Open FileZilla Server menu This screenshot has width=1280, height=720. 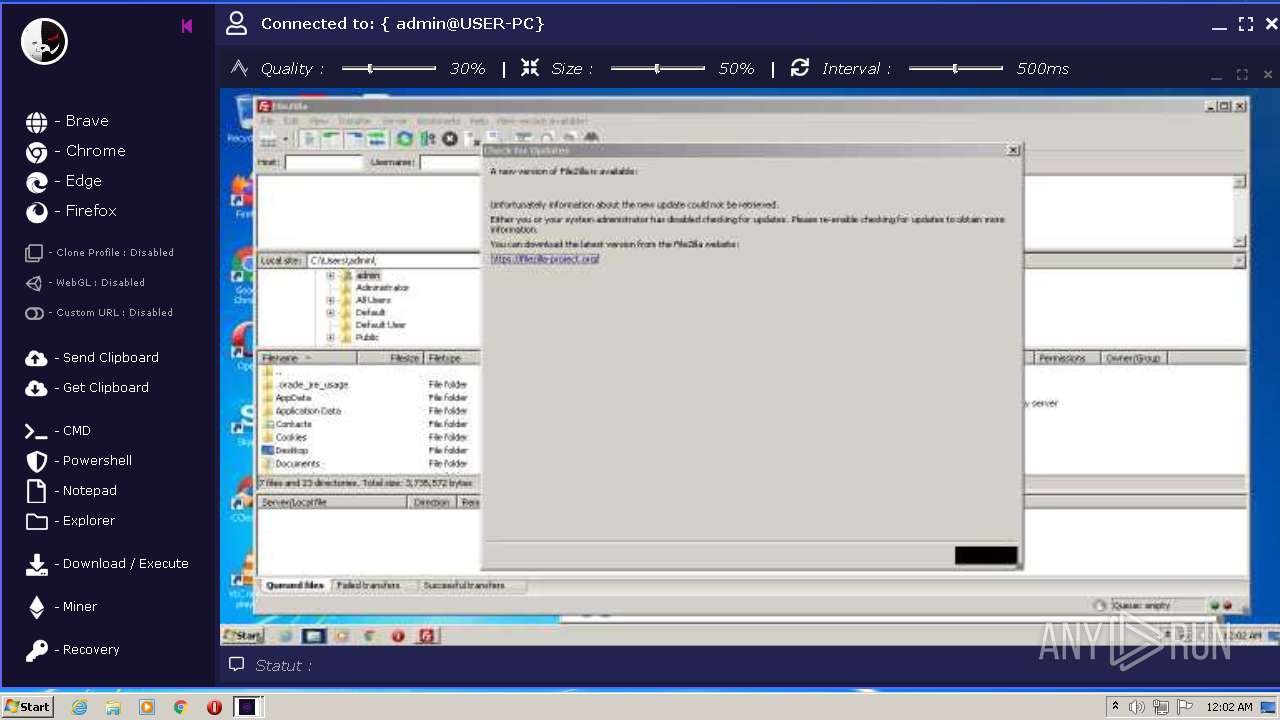395,121
